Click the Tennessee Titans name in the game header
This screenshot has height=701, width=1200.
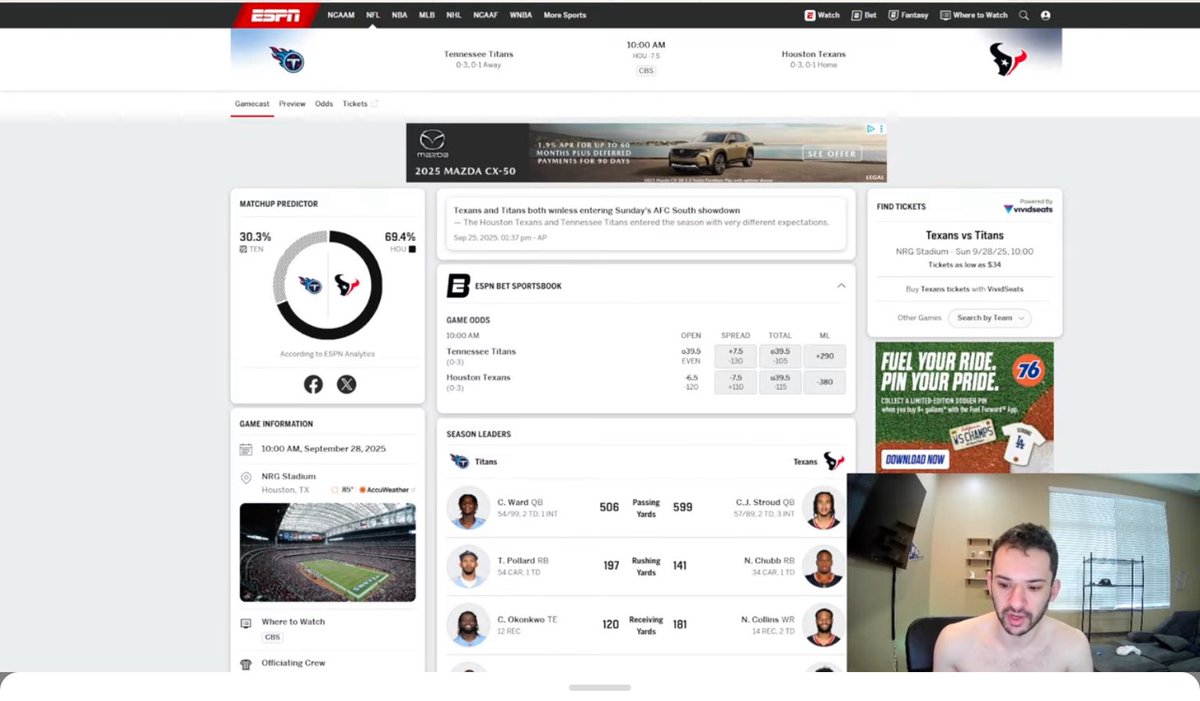click(x=478, y=54)
